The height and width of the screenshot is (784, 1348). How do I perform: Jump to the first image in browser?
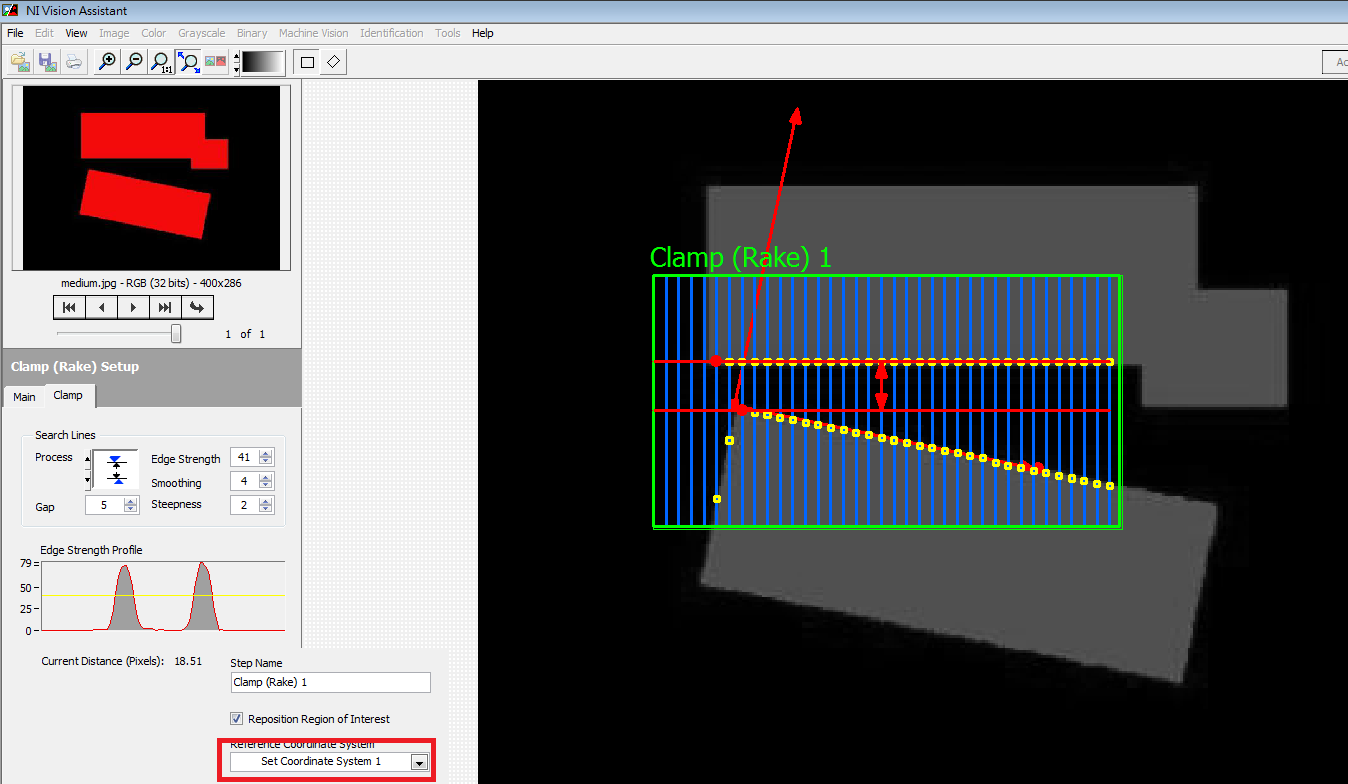69,307
